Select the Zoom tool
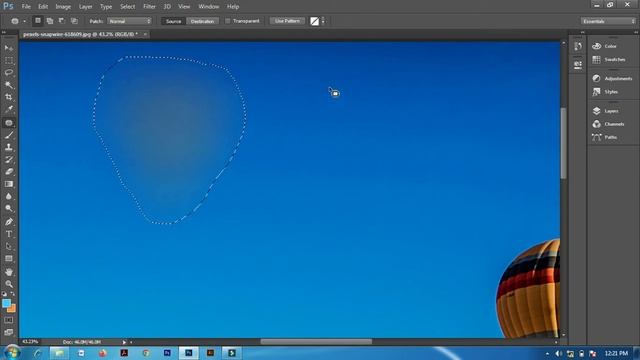The width and height of the screenshot is (640, 360). click(9, 284)
